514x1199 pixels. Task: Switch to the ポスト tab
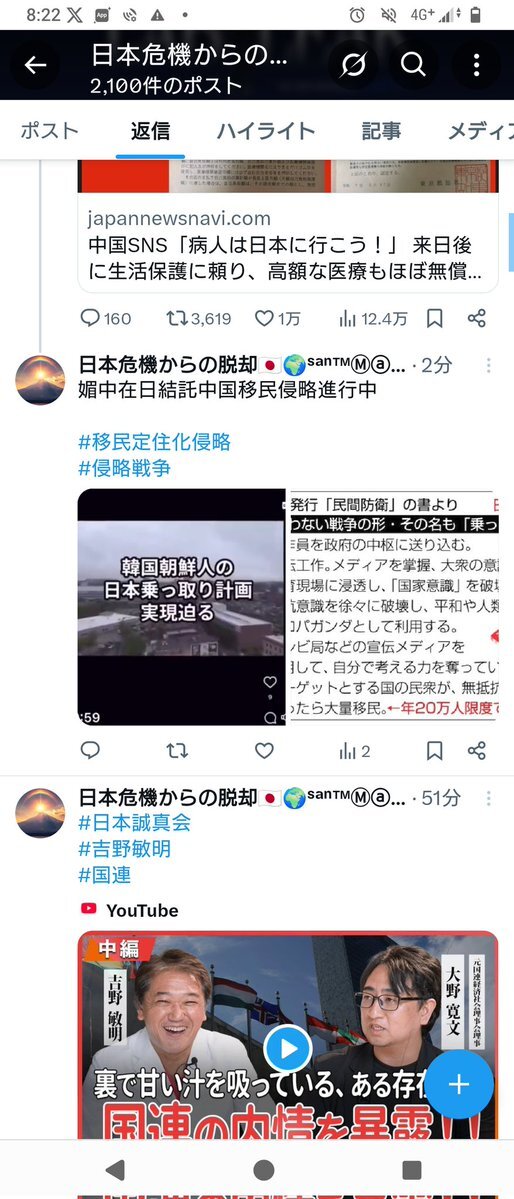coord(50,131)
